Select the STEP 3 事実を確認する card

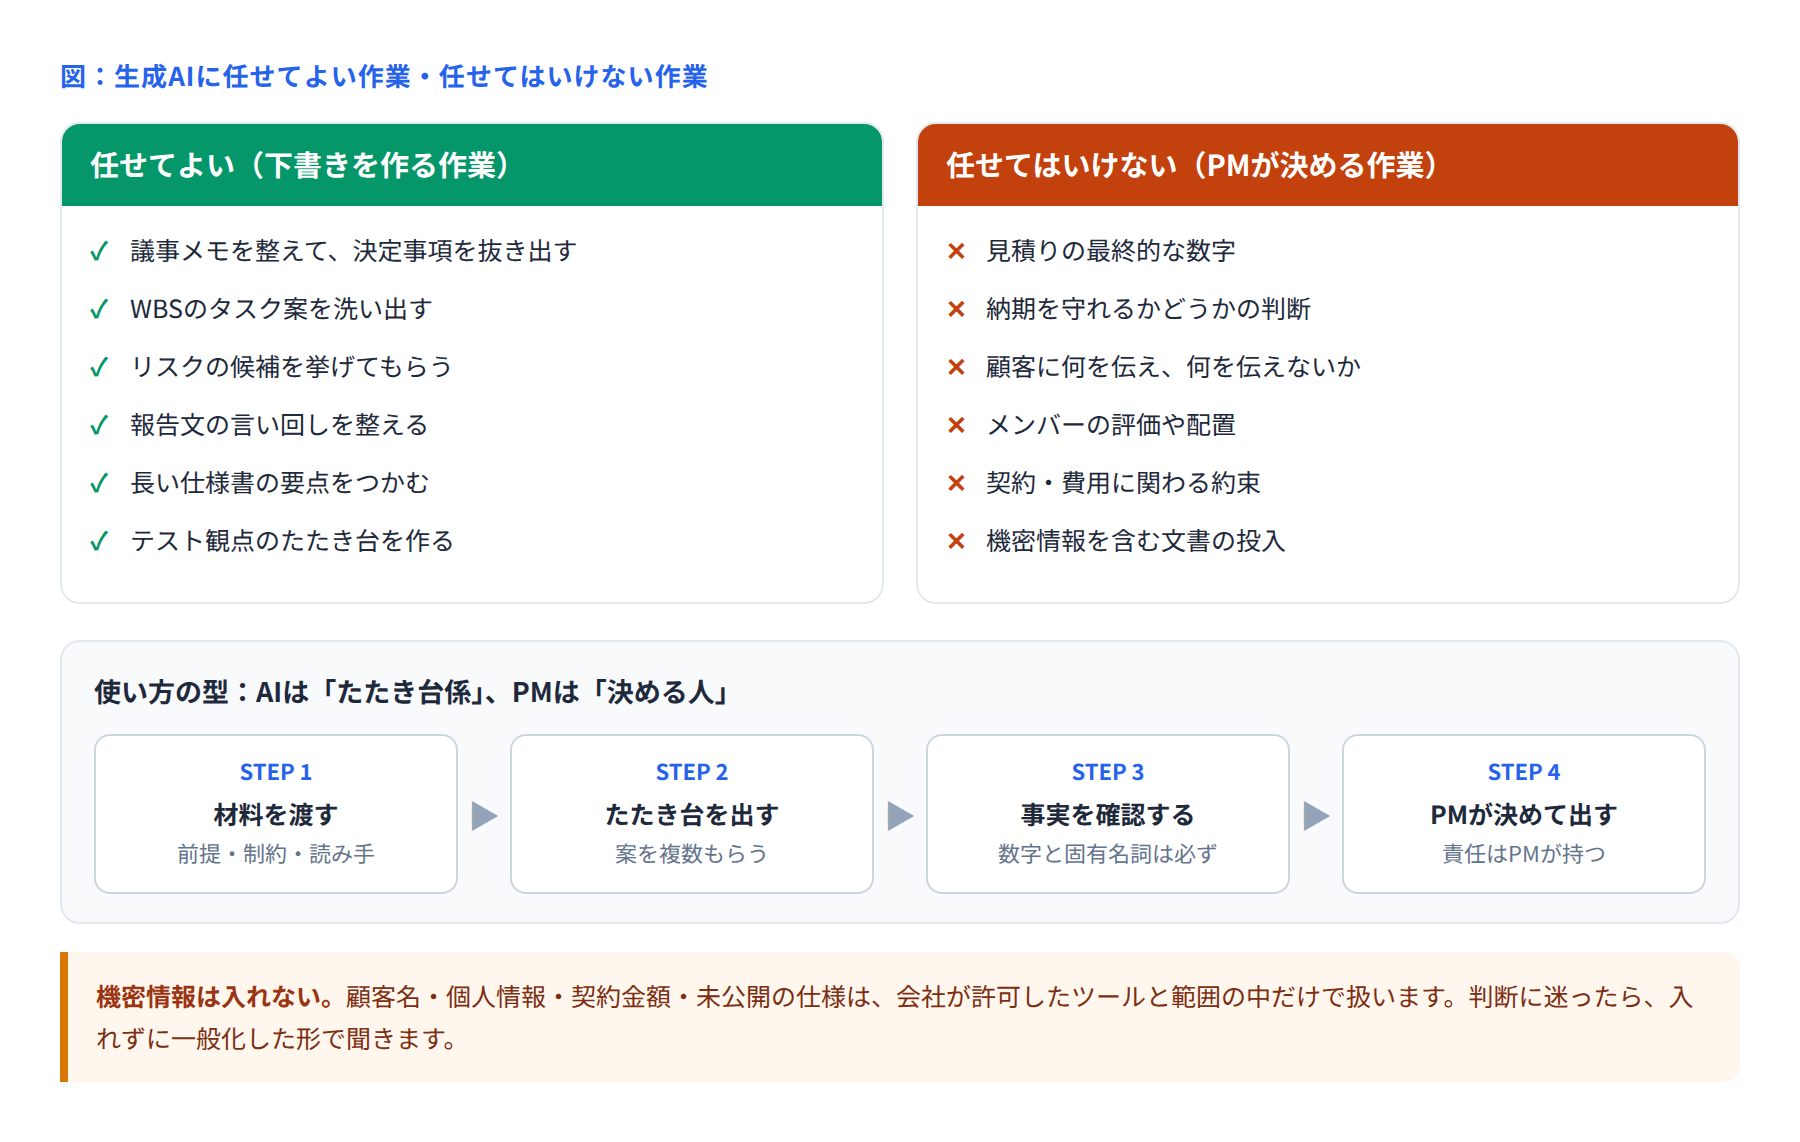click(1108, 814)
